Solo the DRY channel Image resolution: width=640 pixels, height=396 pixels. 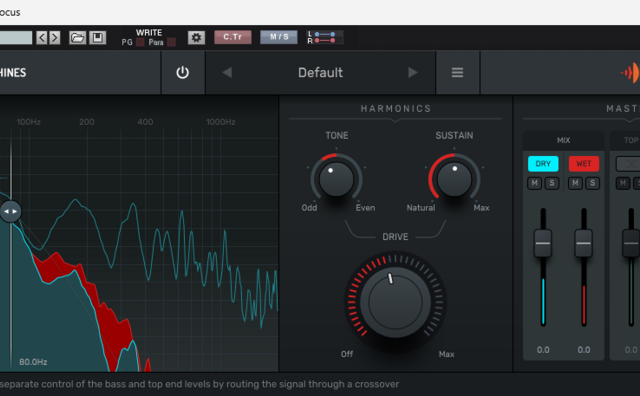coord(552,183)
